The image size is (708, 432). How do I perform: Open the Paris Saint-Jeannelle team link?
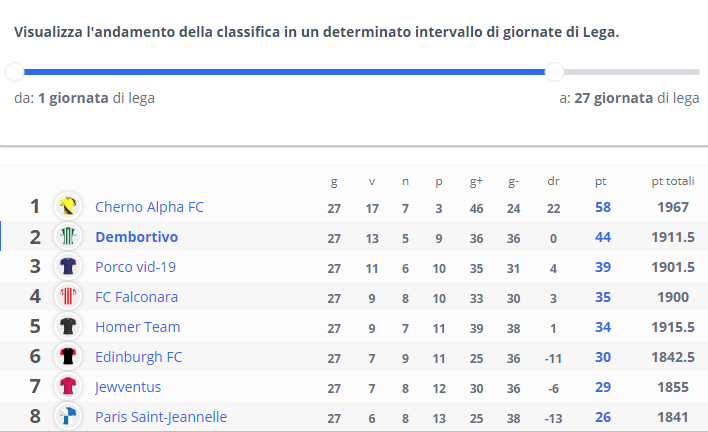click(x=161, y=417)
